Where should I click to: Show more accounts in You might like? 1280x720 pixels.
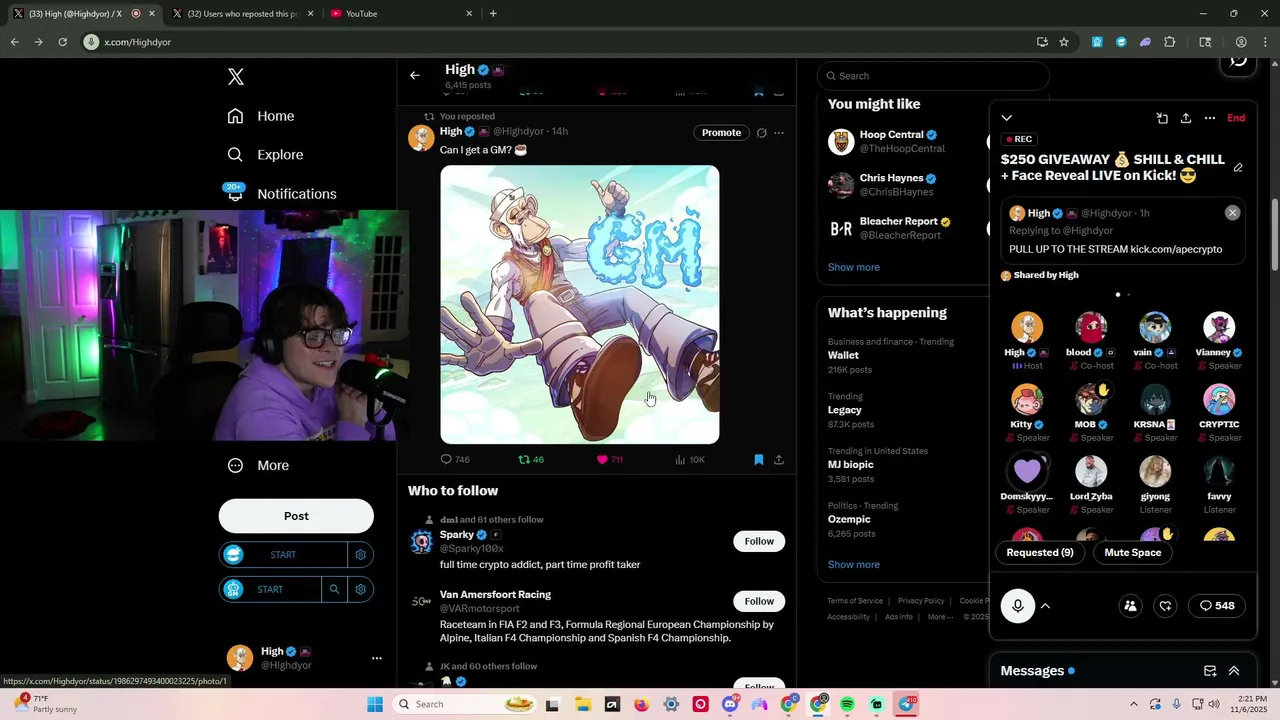(x=854, y=267)
